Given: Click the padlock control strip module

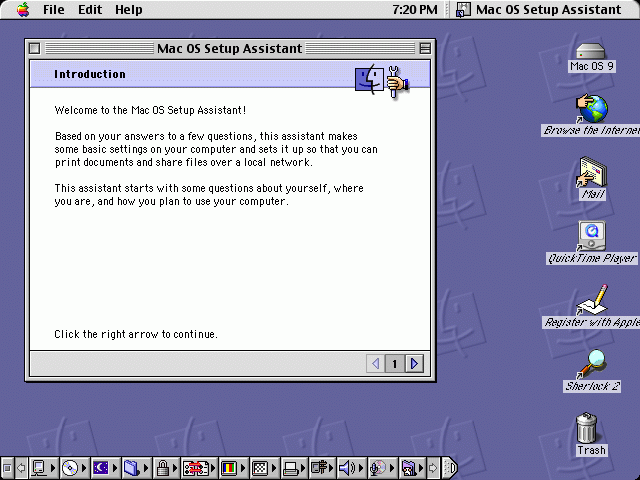Looking at the screenshot, I should coord(162,467).
